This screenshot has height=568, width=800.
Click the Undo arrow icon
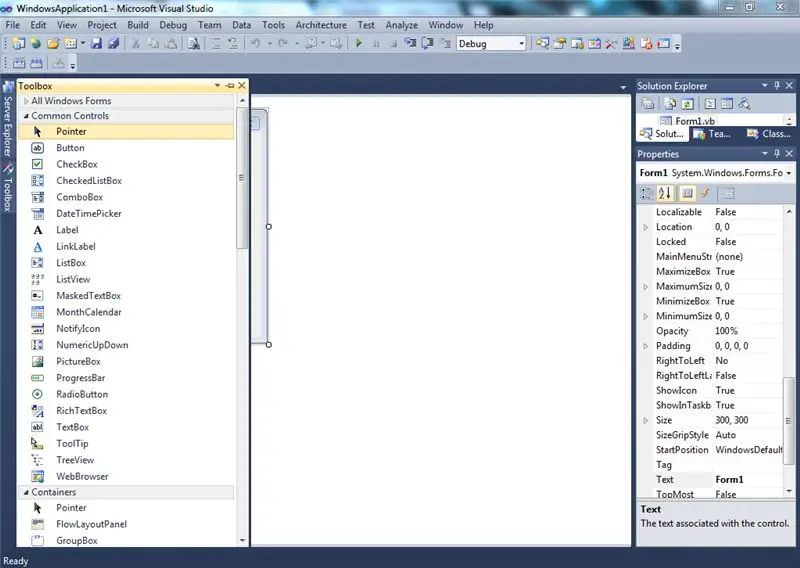click(x=256, y=44)
